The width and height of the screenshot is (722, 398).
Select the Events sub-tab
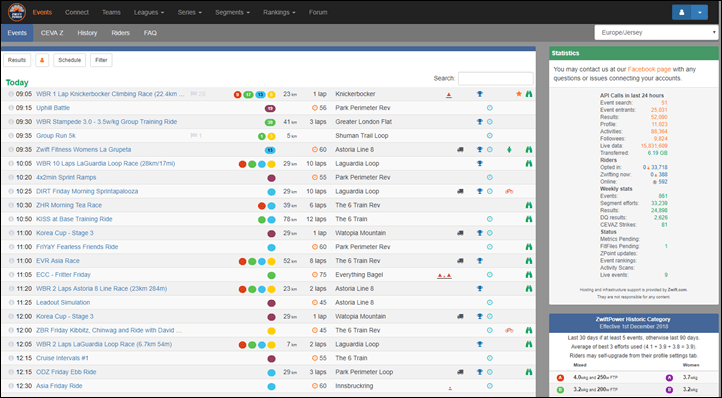click(x=17, y=33)
